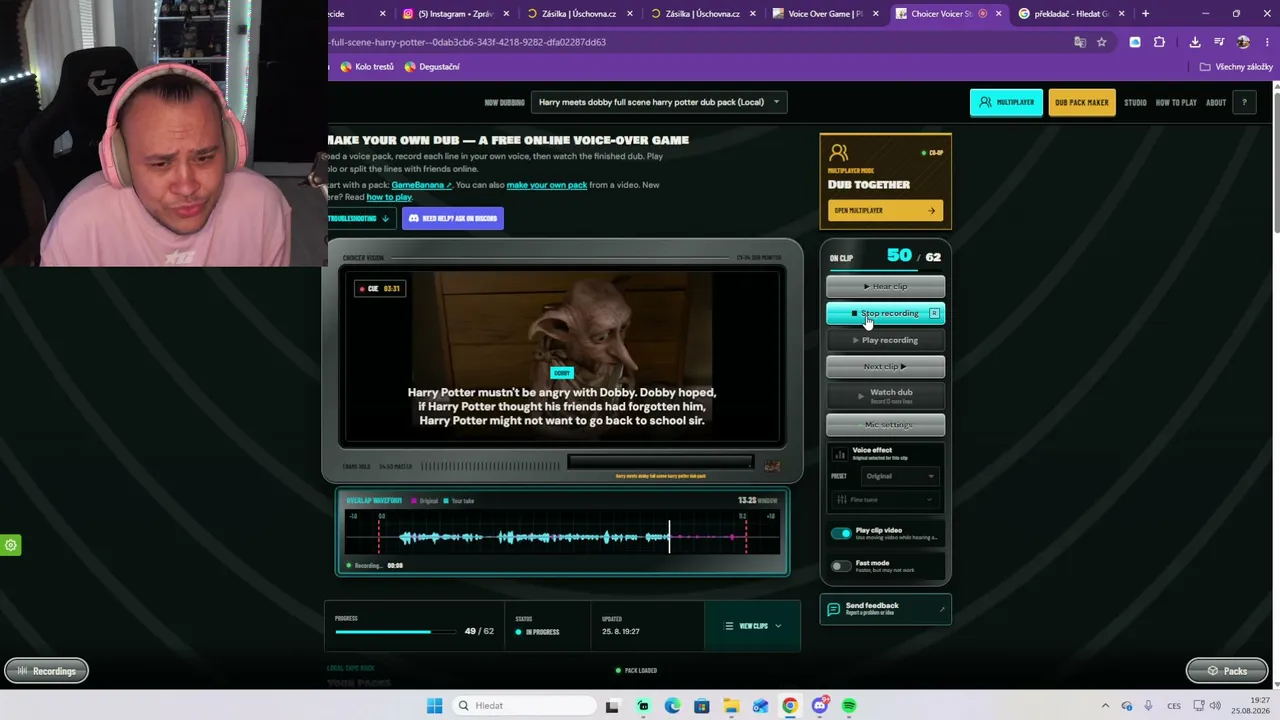Open the Recordings panel button

(x=46, y=671)
